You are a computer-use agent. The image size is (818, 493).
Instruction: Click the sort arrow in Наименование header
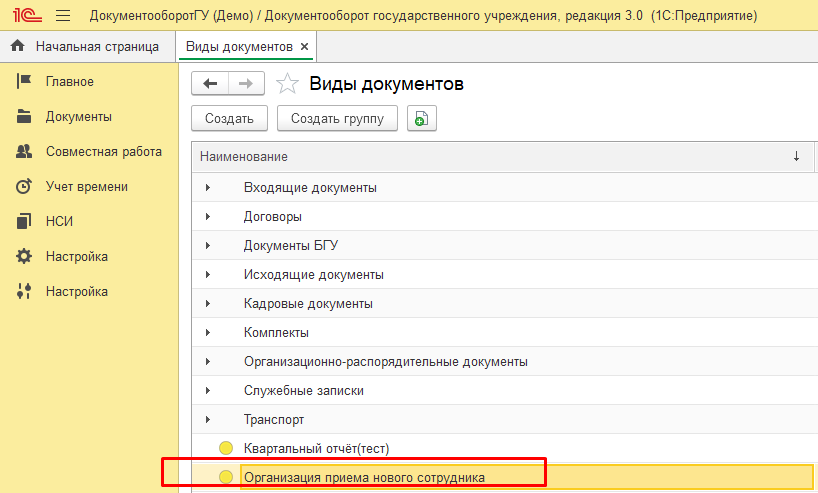click(x=797, y=157)
